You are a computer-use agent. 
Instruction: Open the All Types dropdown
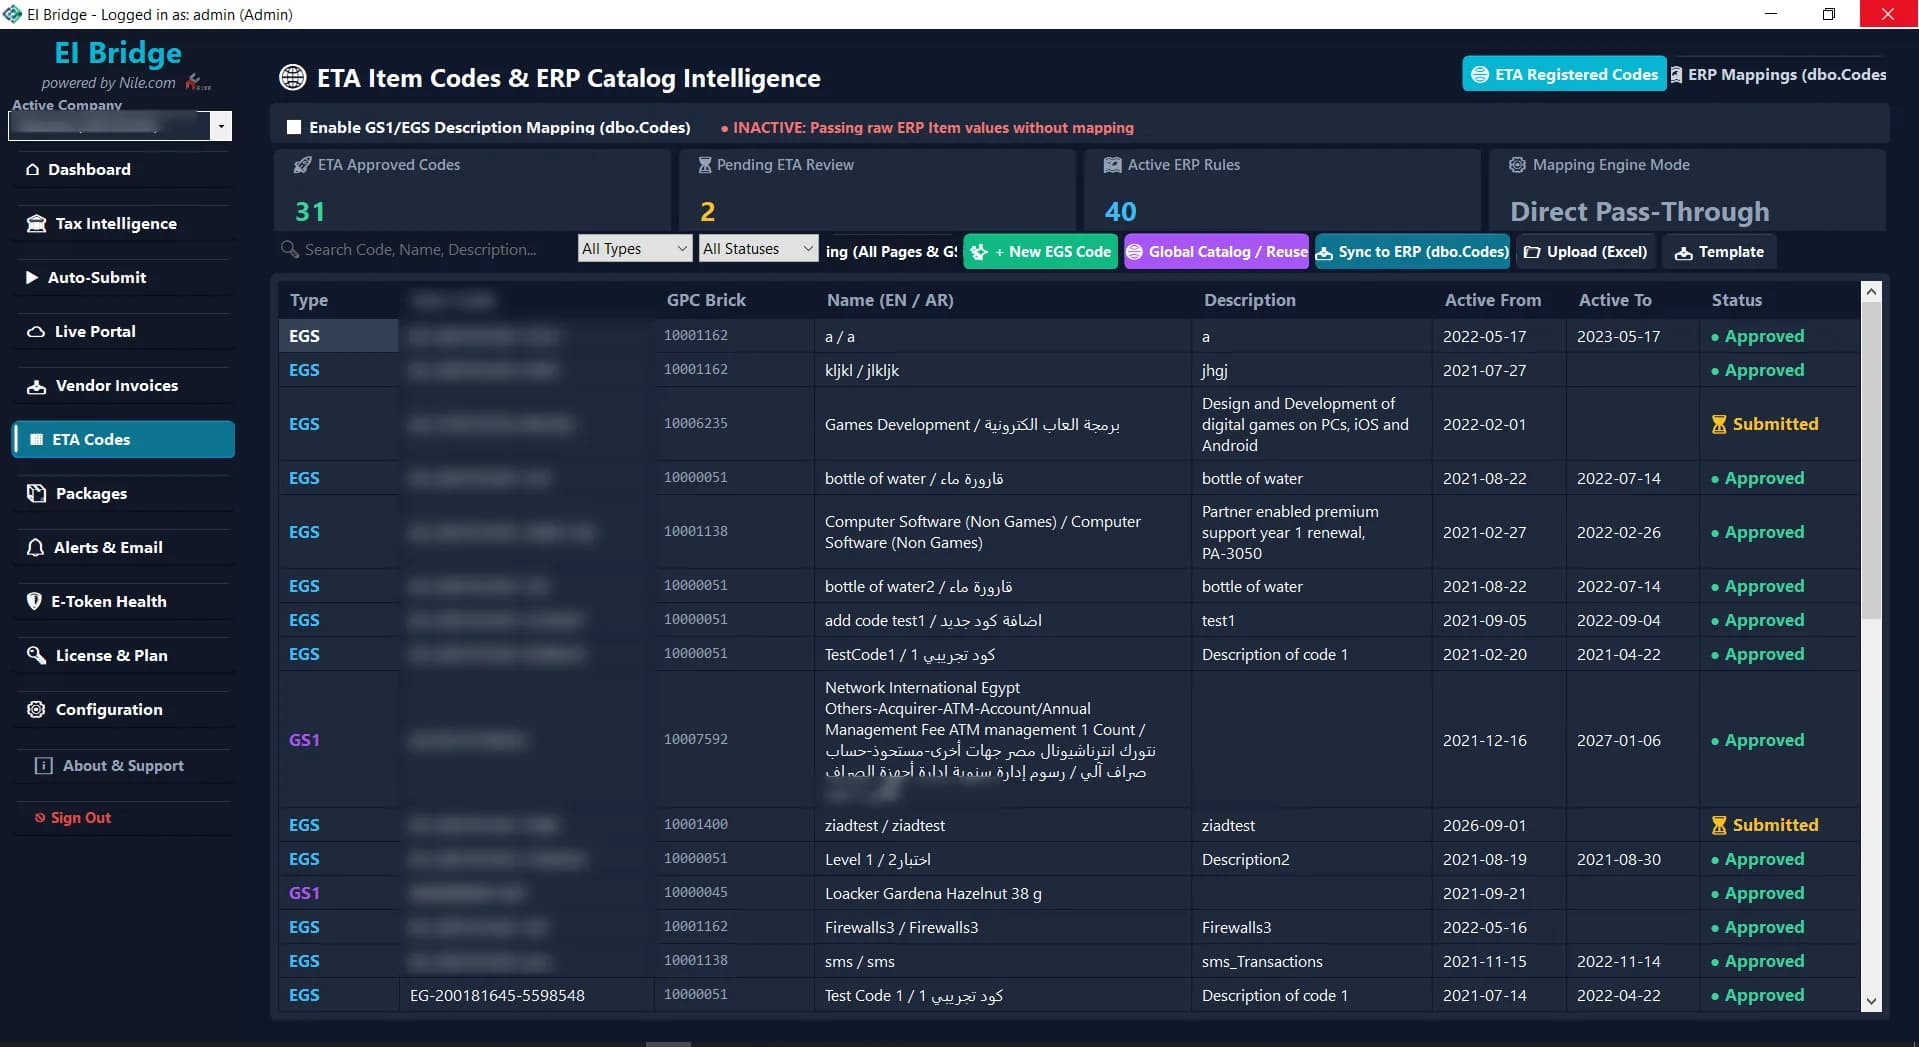(635, 249)
